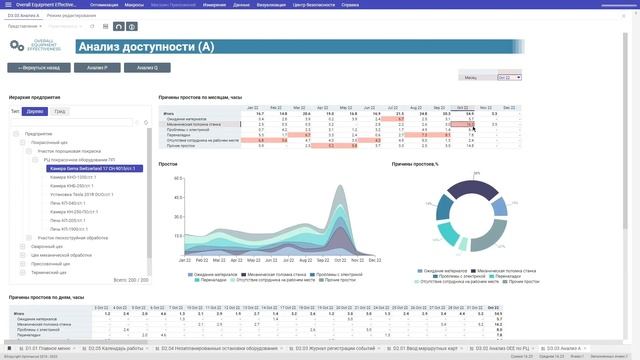640x360 pixels.
Task: Open the 'Визуализация' menu
Action: (271, 5)
